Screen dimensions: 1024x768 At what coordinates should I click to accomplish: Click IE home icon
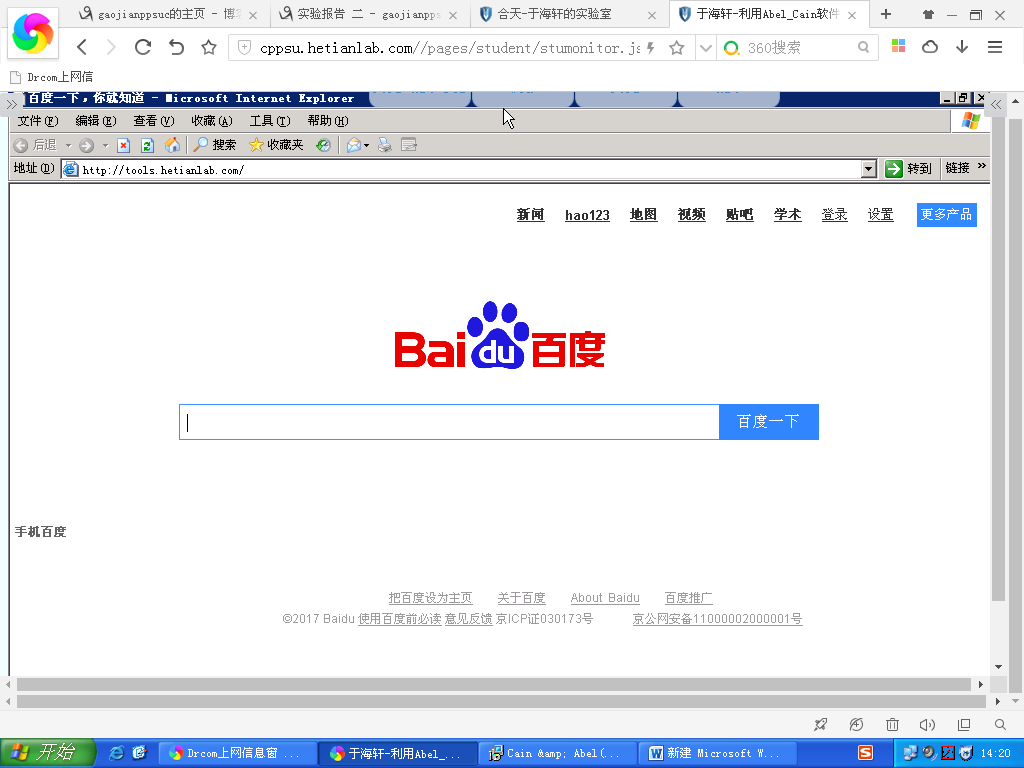(172, 145)
